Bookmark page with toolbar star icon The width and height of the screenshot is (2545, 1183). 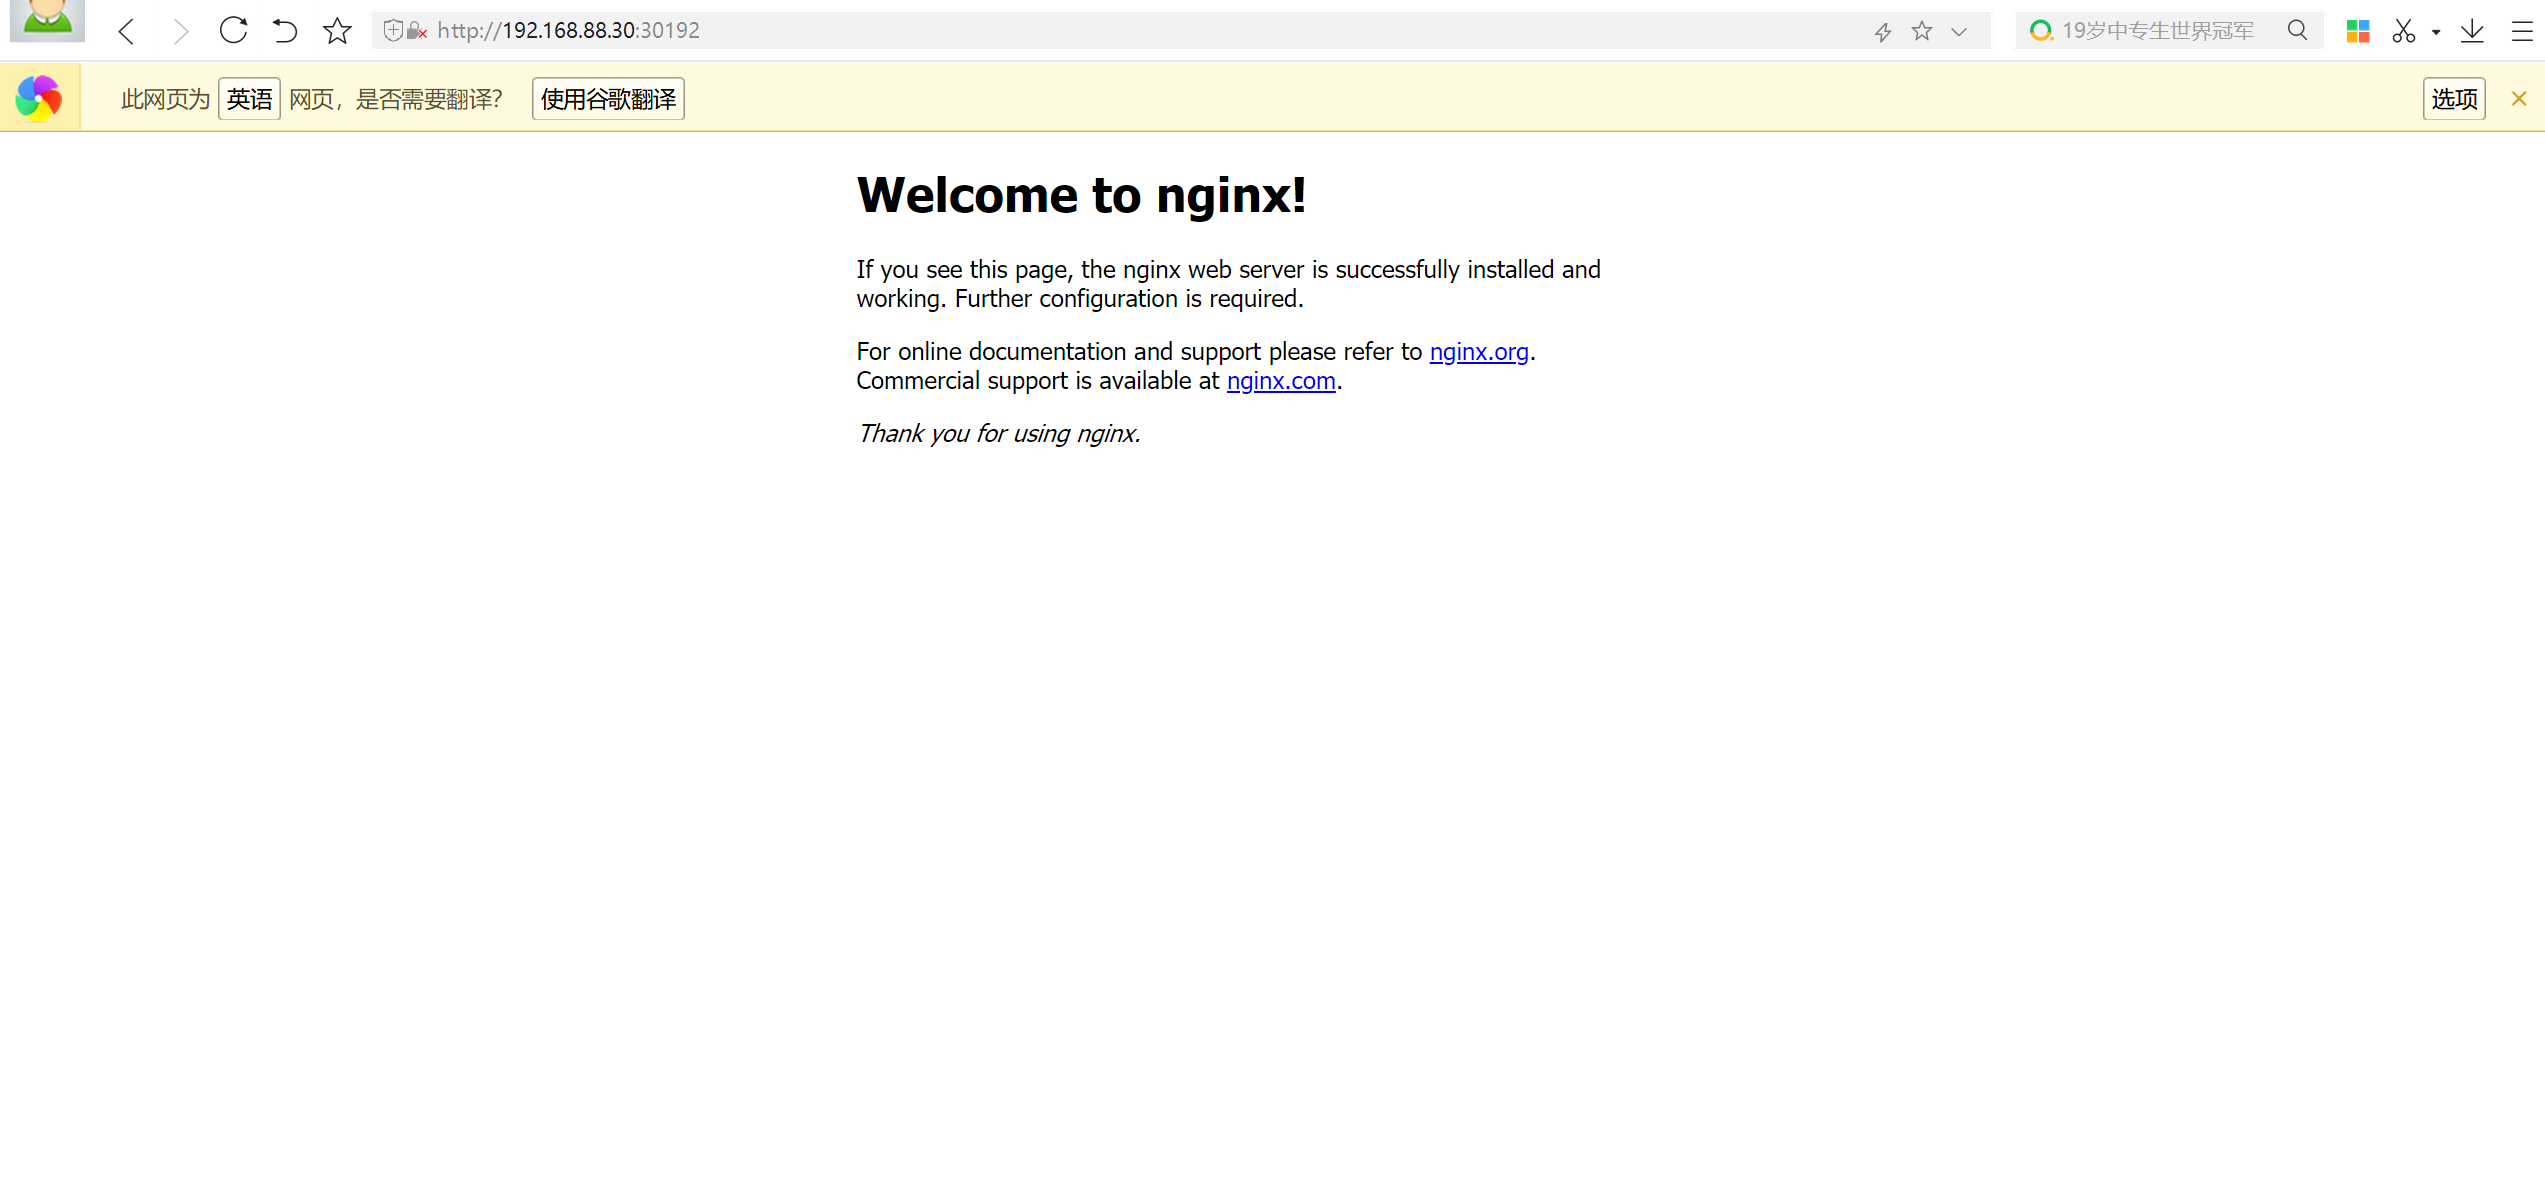pos(337,31)
